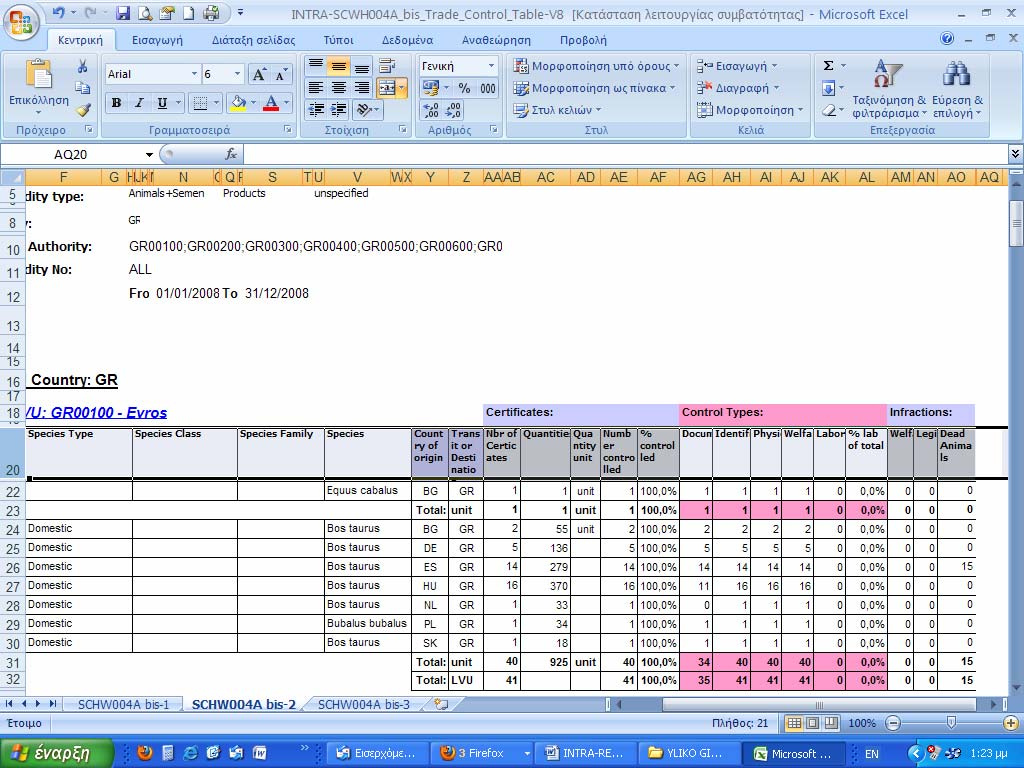The image size is (1024, 768).
Task: Increase decimal places
Action: [x=431, y=110]
